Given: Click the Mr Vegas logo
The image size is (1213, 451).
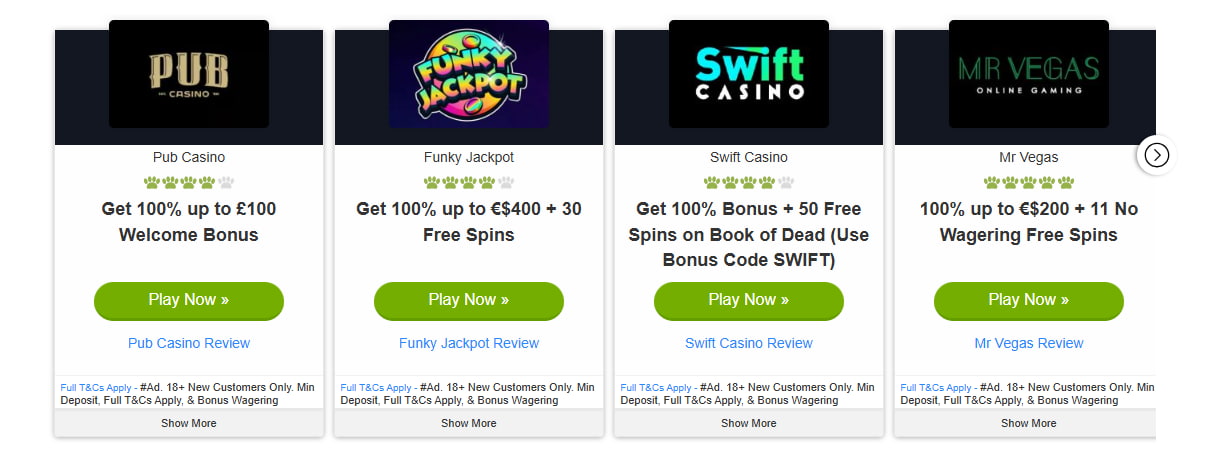Looking at the screenshot, I should tap(1029, 74).
